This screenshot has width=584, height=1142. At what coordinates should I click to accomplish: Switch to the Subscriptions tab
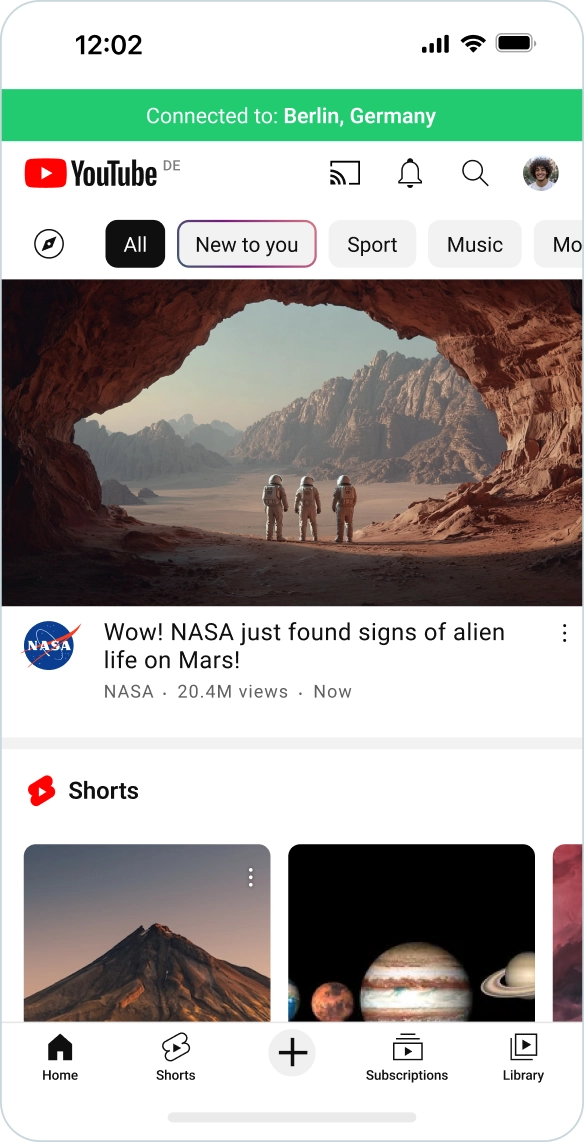point(407,1058)
